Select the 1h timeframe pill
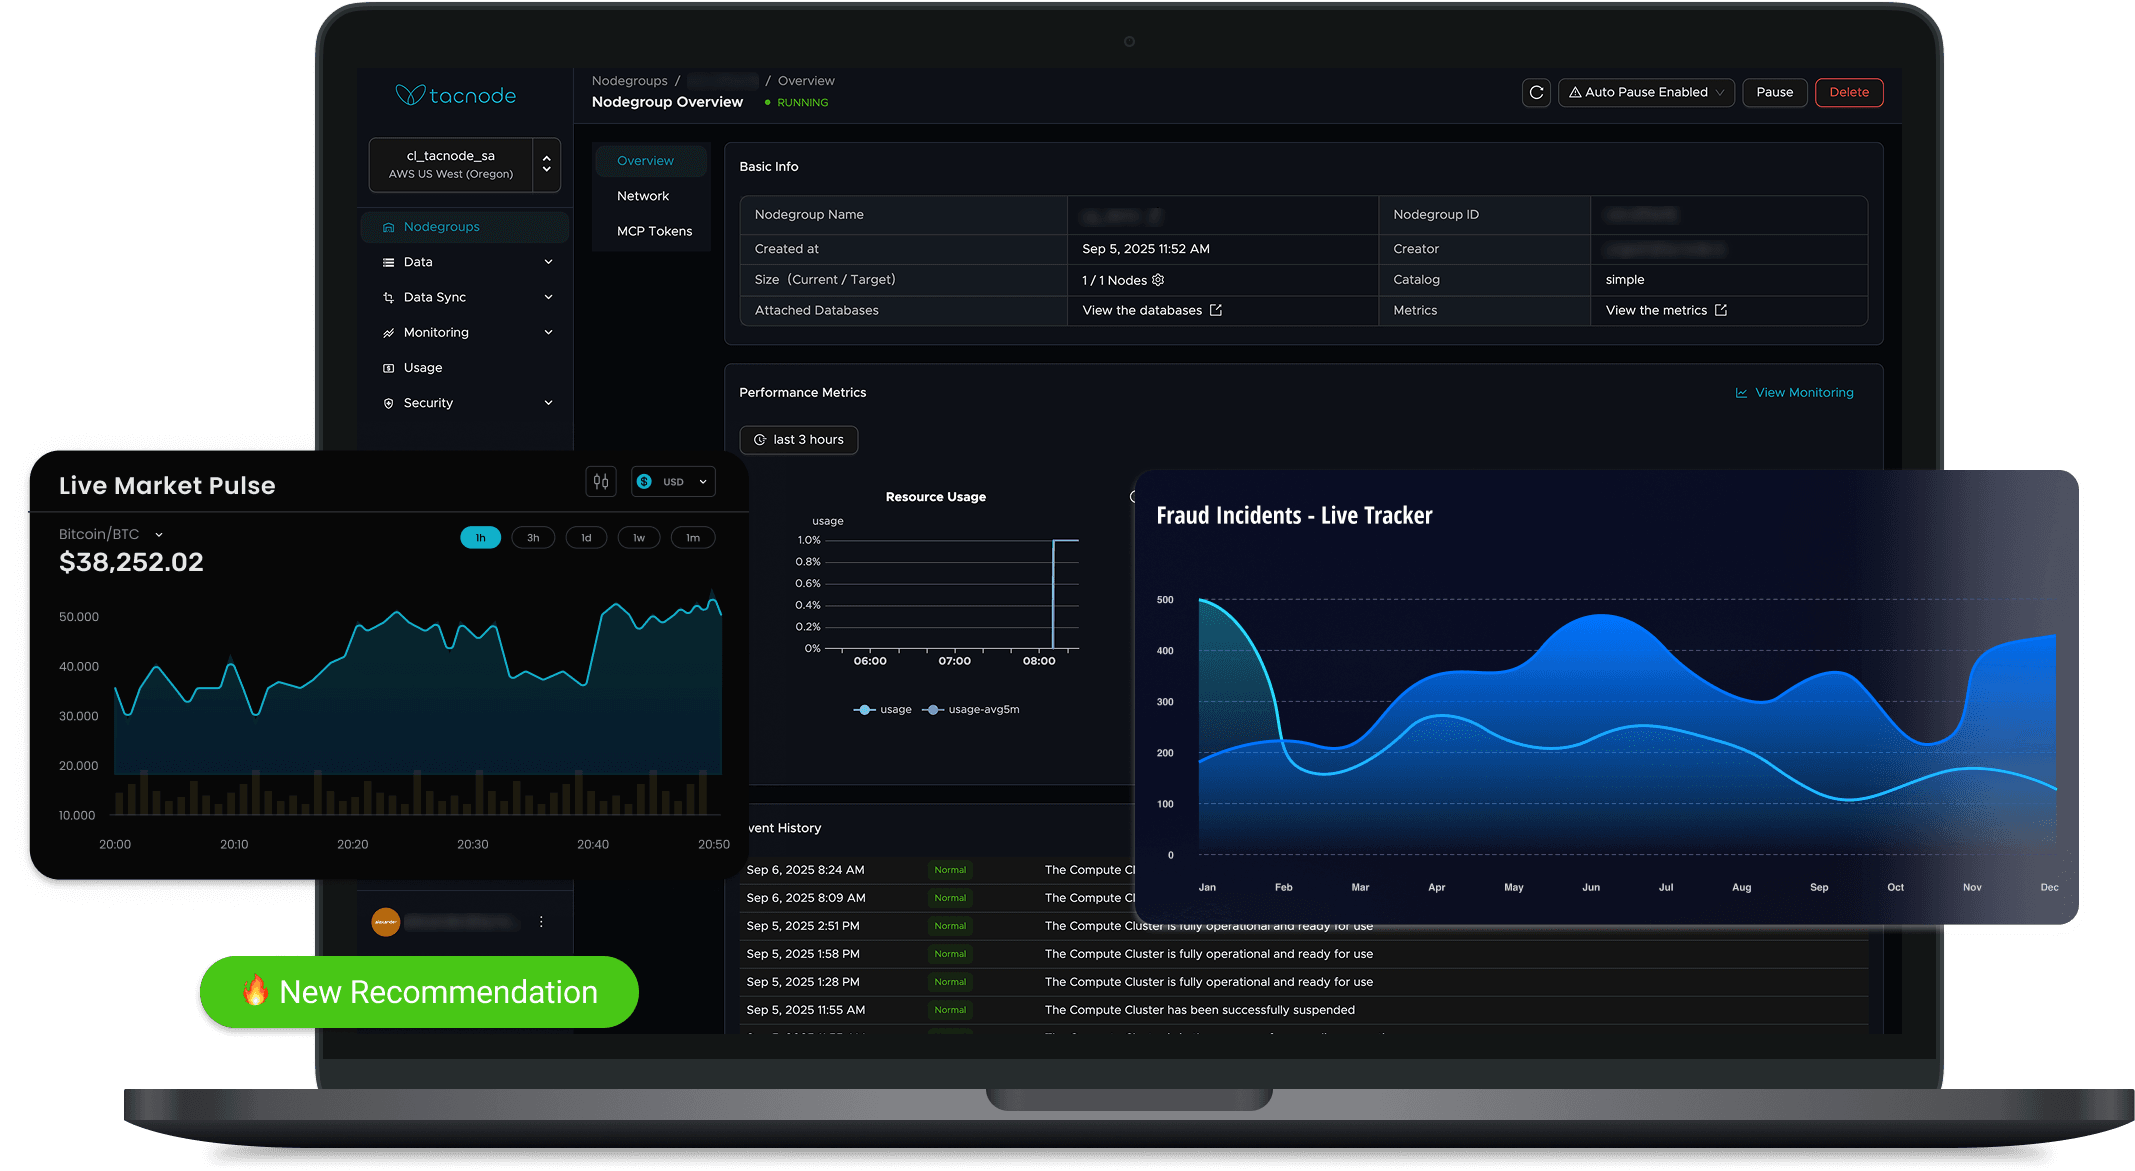Image resolution: width=2135 pixels, height=1171 pixels. point(480,538)
